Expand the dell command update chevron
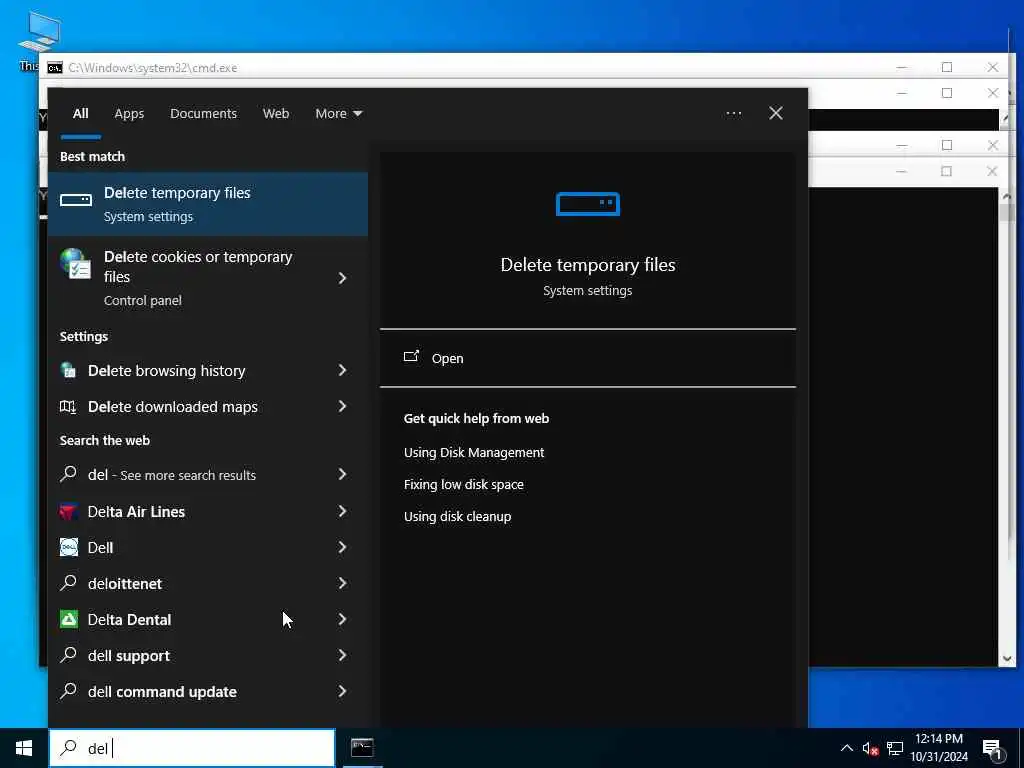The height and width of the screenshot is (768, 1024). point(342,691)
